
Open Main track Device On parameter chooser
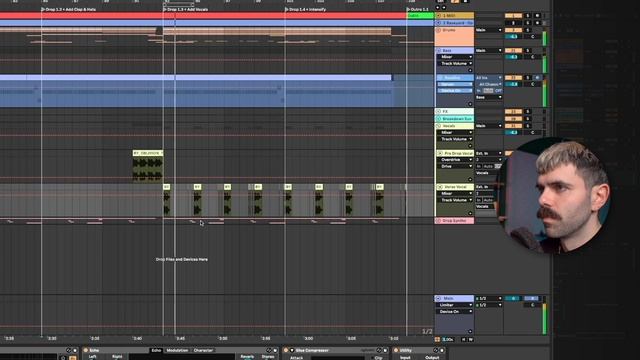[455, 311]
